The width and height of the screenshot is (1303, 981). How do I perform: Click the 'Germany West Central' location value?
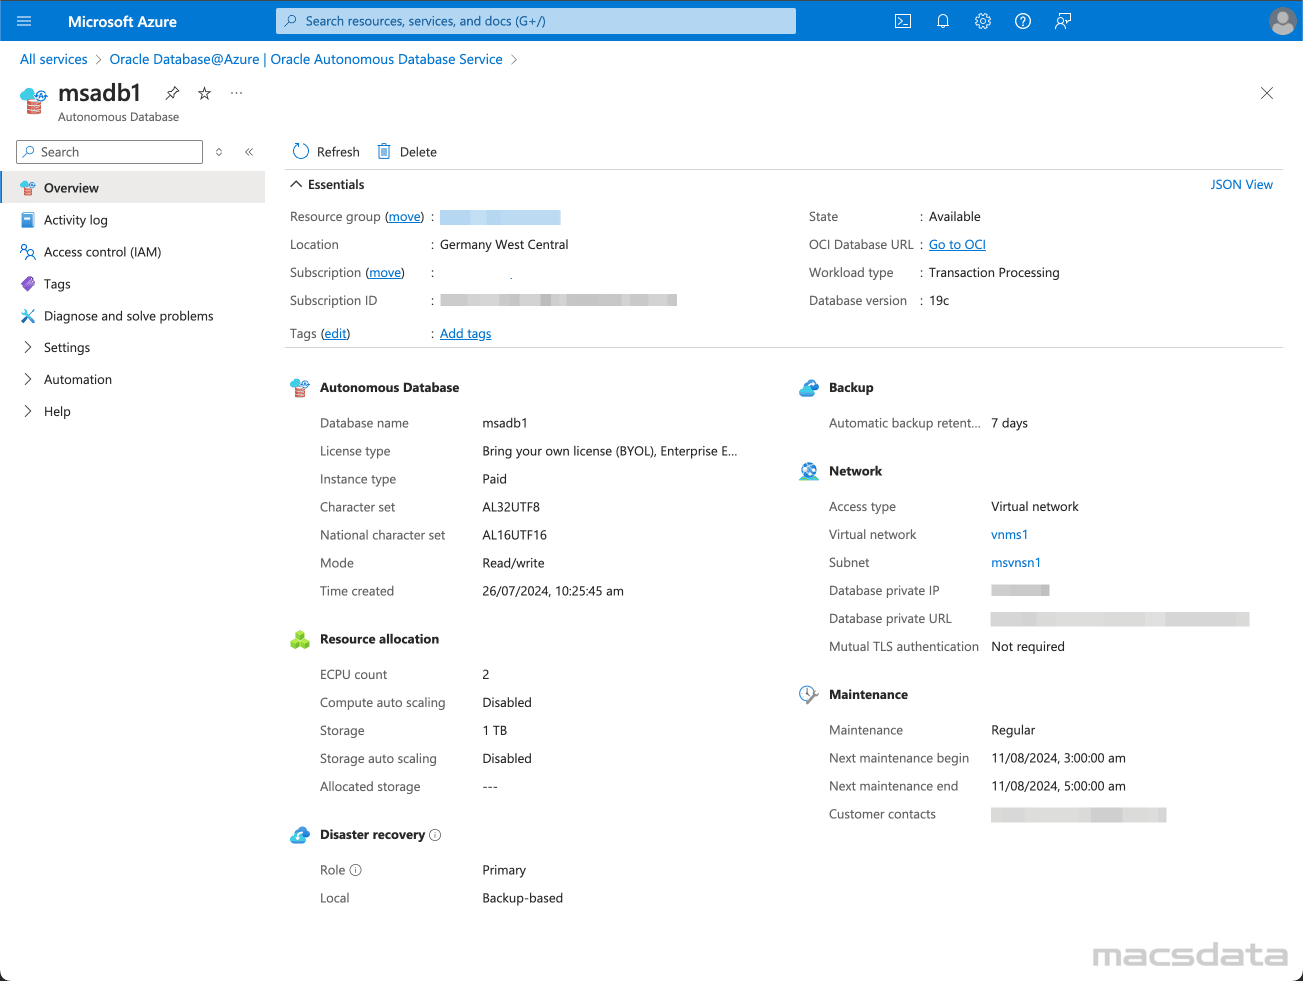[504, 244]
